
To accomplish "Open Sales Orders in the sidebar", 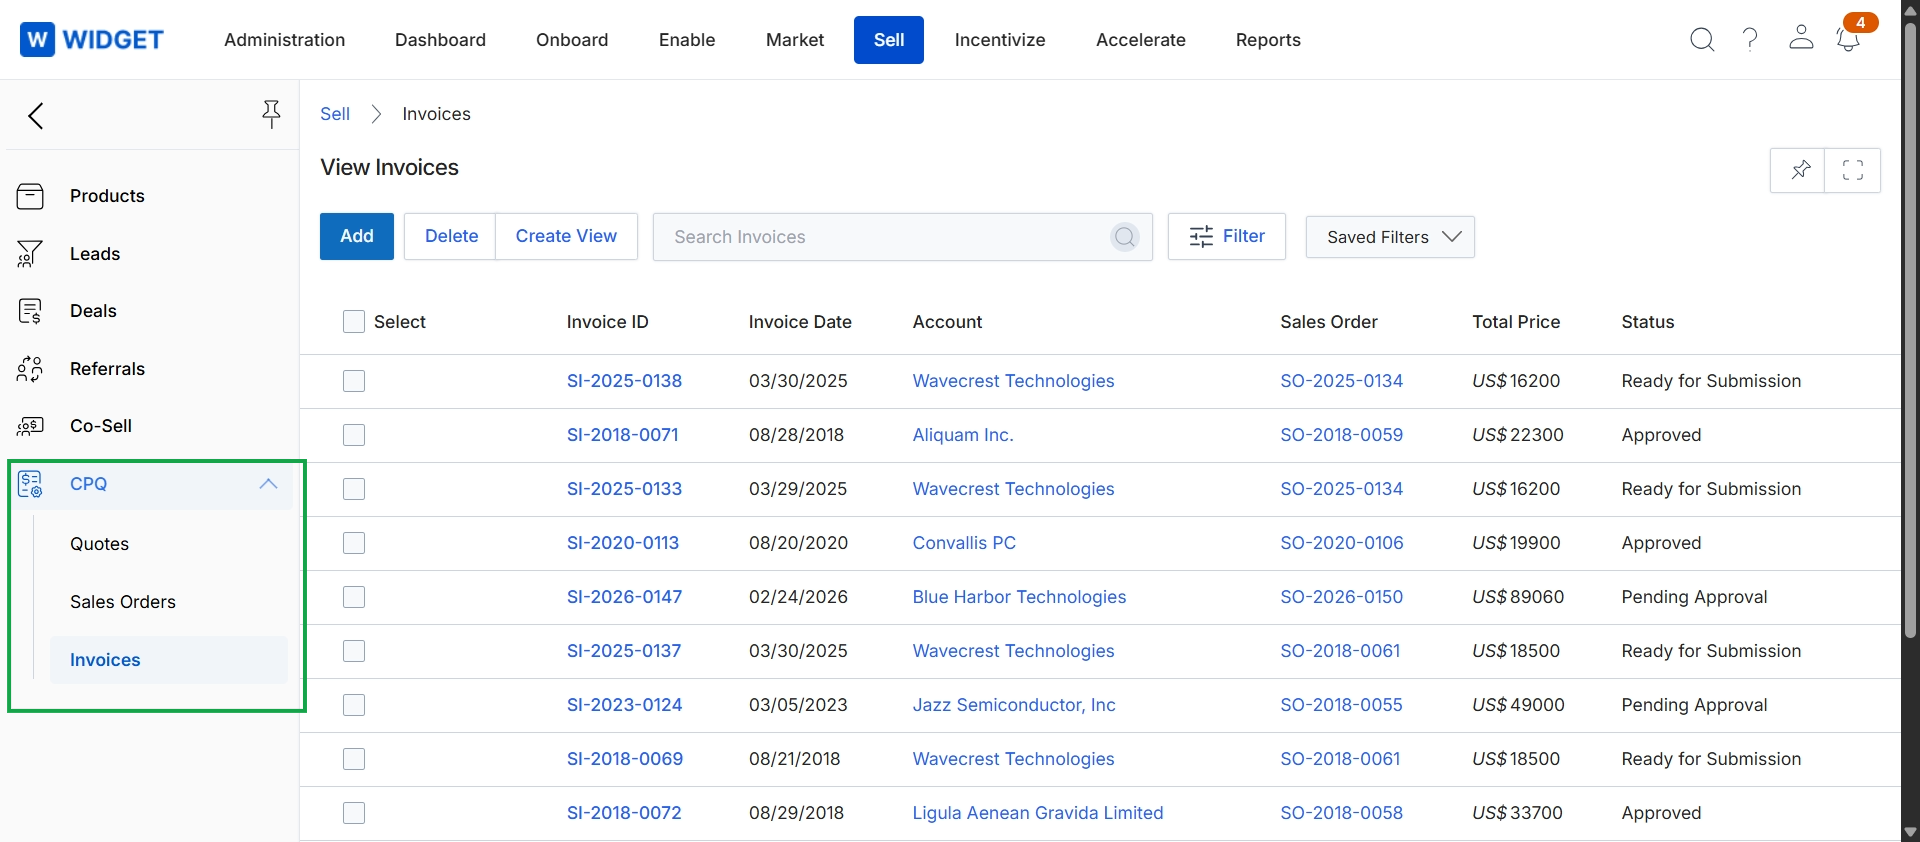I will (123, 602).
